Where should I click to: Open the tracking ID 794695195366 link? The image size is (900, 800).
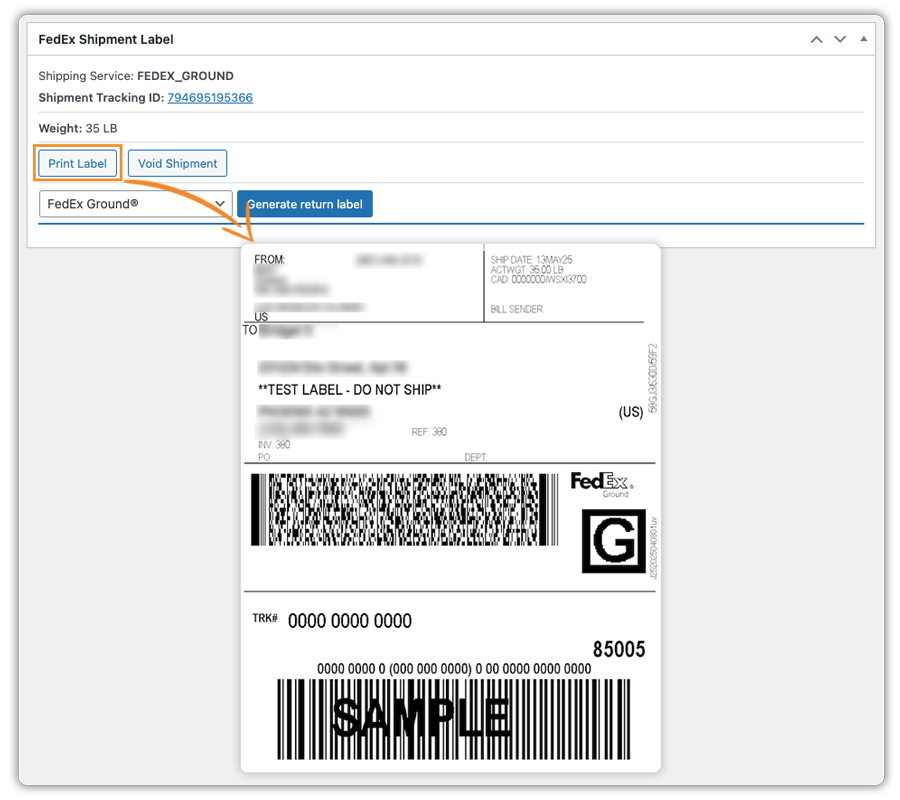[x=210, y=97]
